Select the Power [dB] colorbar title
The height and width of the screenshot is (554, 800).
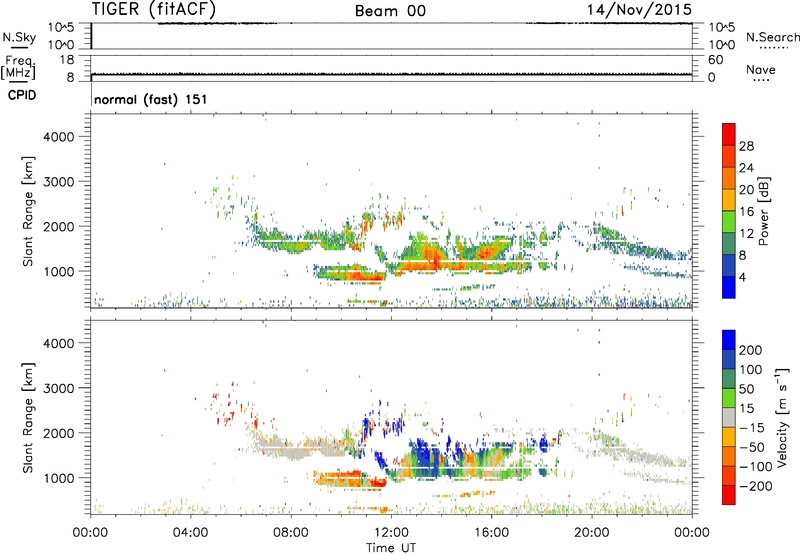pyautogui.click(x=763, y=211)
